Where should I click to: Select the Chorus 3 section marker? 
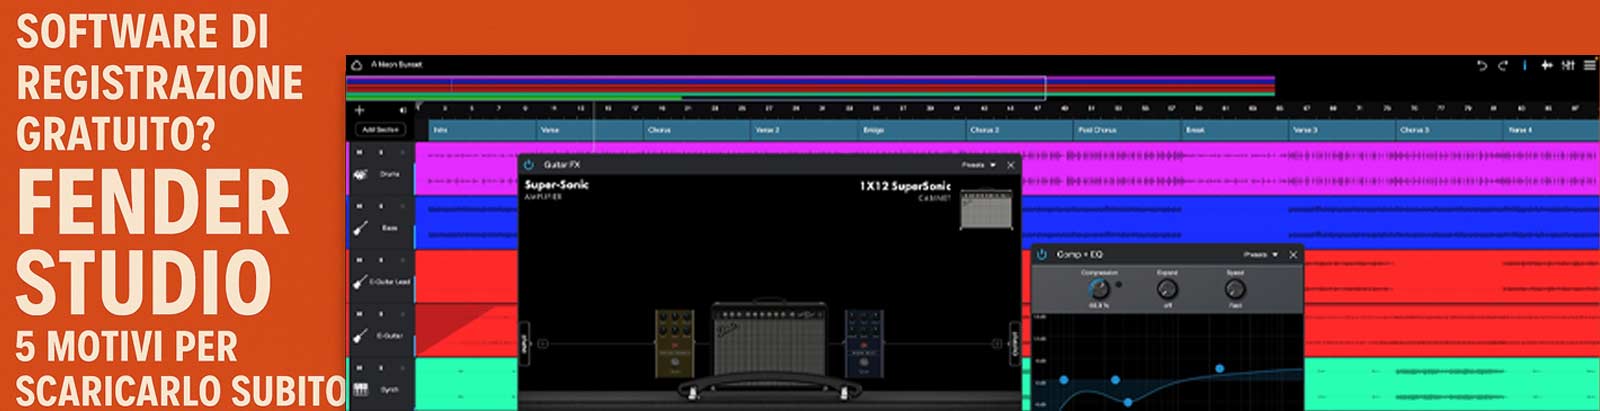(1450, 130)
